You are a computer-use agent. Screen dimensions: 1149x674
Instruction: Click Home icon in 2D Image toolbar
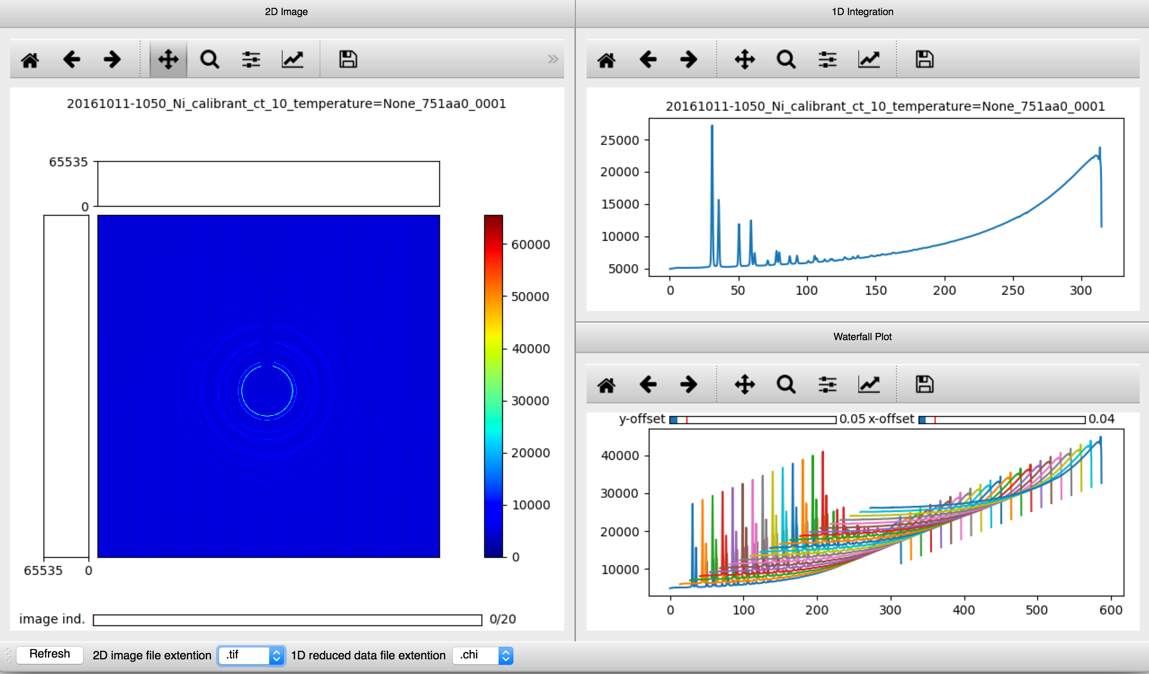(30, 60)
